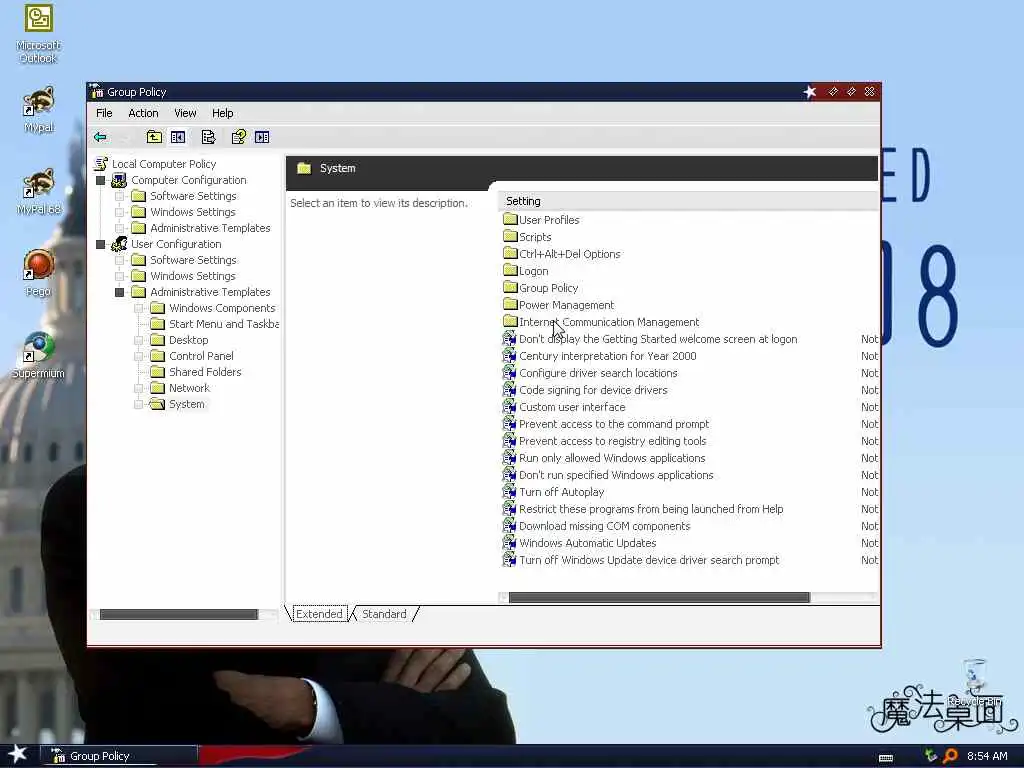This screenshot has width=1024, height=768.
Task: Click the taskbar clock showing 8:54 AM
Action: click(987, 756)
